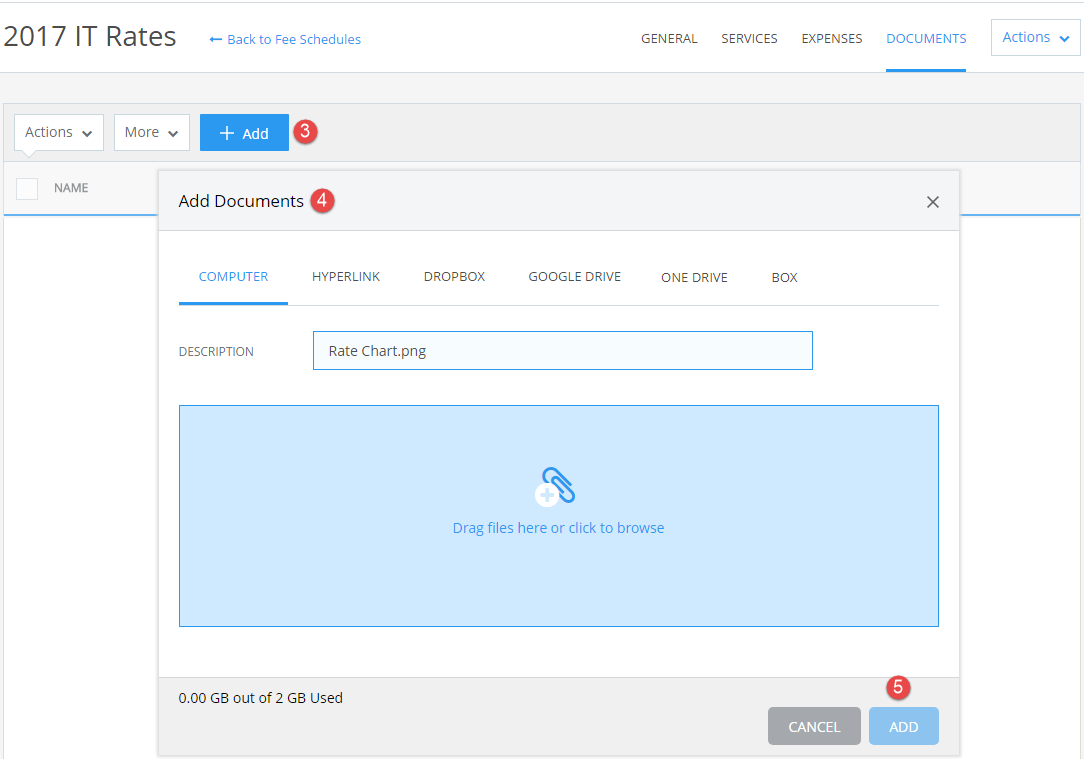Click the paperclip attach icon
The height and width of the screenshot is (759, 1084).
[555, 487]
